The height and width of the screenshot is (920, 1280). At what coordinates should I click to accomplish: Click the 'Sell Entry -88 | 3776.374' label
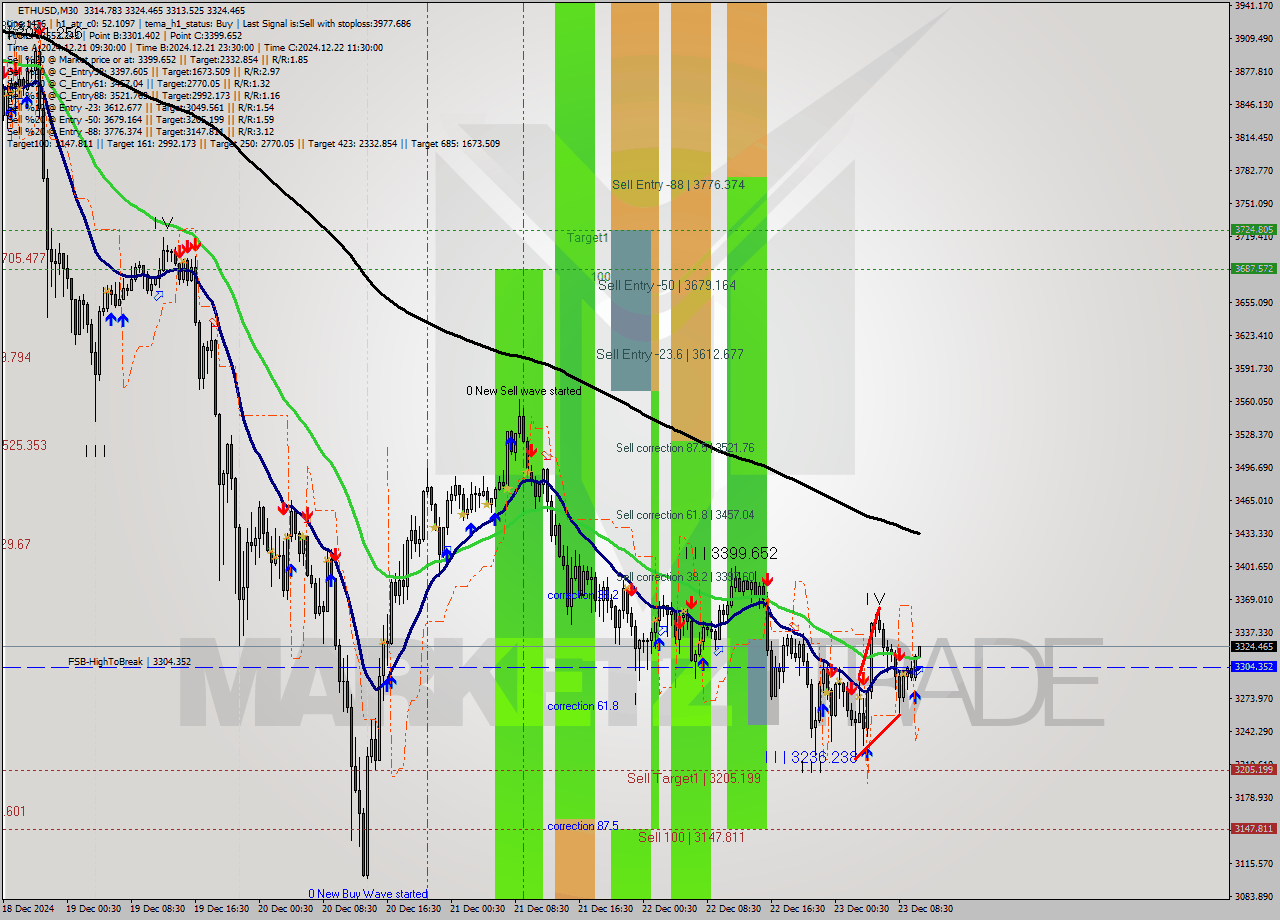(x=678, y=185)
